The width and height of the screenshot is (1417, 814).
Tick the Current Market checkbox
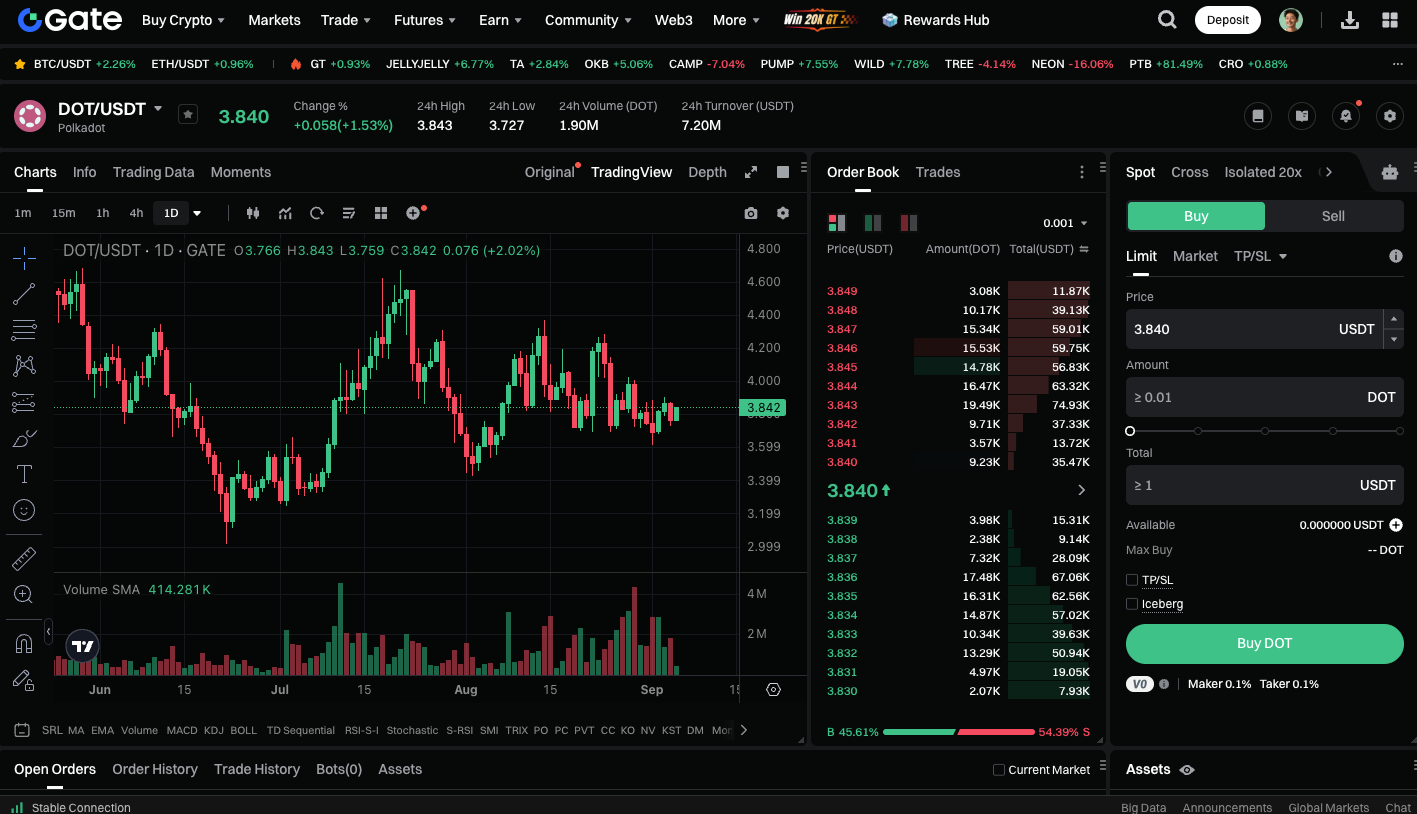point(999,770)
